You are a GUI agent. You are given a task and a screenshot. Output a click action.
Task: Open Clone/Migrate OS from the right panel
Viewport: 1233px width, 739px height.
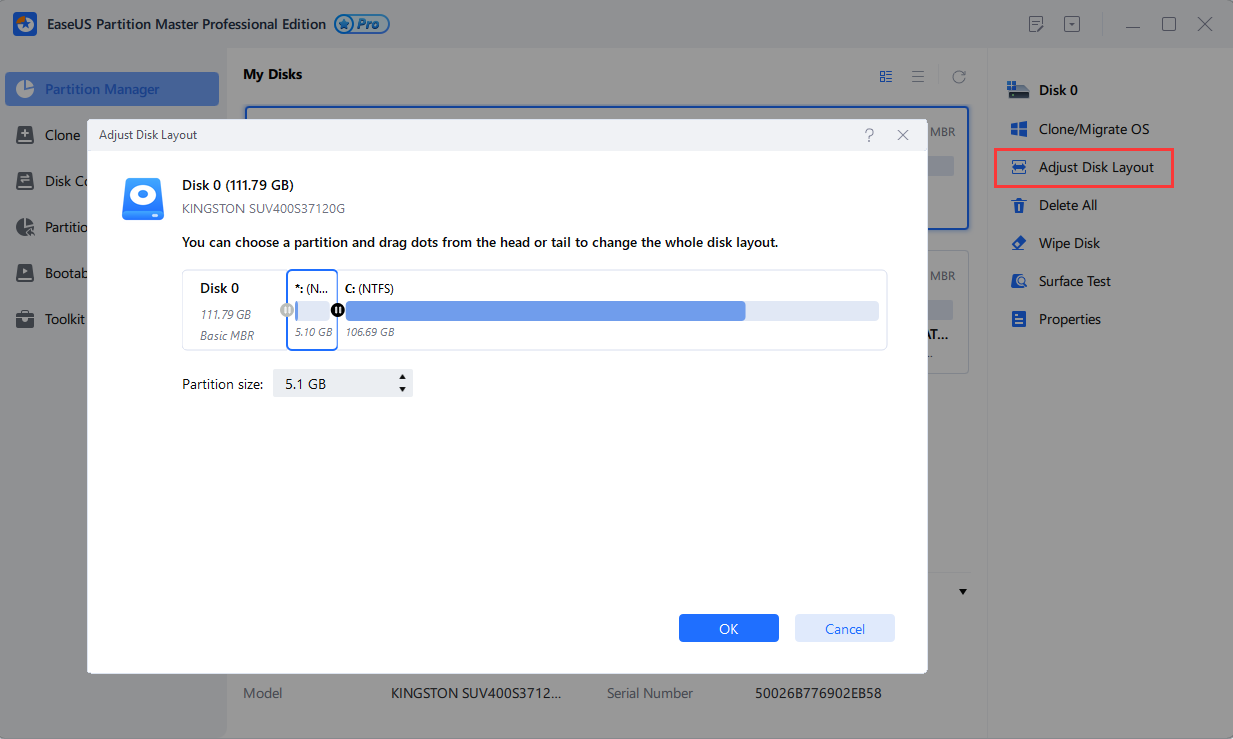[1093, 129]
